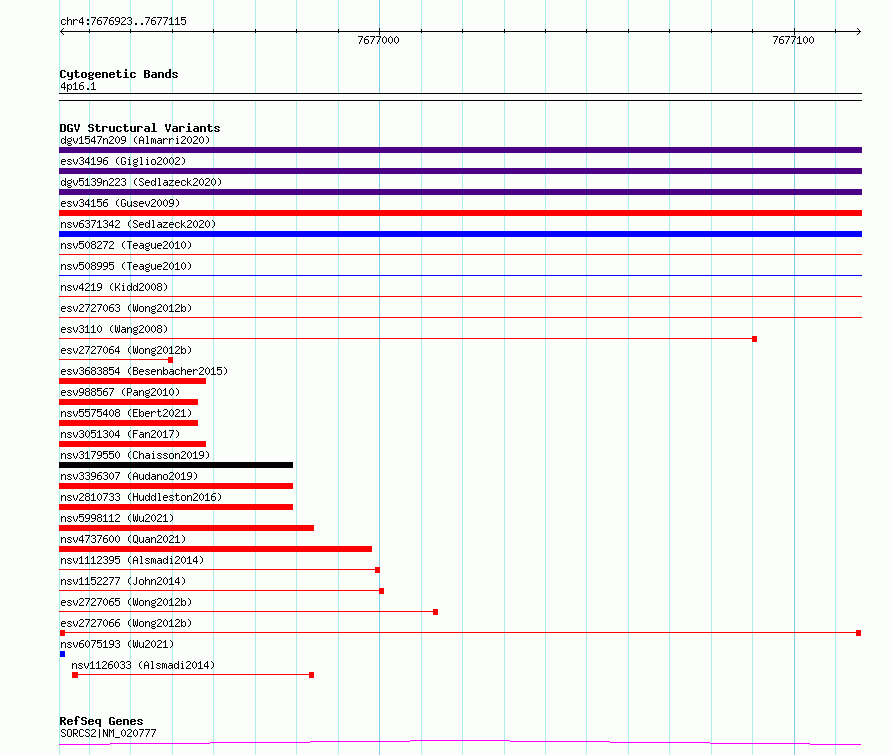Click the magenta SORCS2 gene line
The width and height of the screenshot is (890, 755).
(460, 742)
